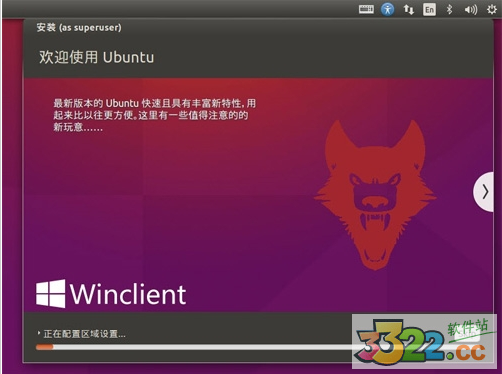The image size is (502, 374).
Task: Open the system gear menu
Action: tap(491, 9)
